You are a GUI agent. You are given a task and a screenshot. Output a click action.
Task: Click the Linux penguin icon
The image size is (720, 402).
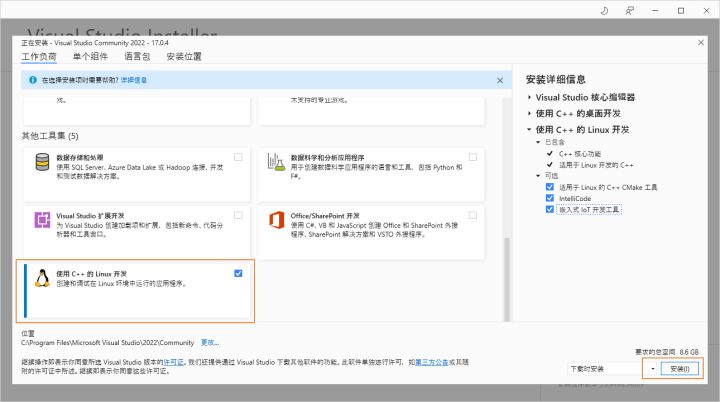point(42,278)
